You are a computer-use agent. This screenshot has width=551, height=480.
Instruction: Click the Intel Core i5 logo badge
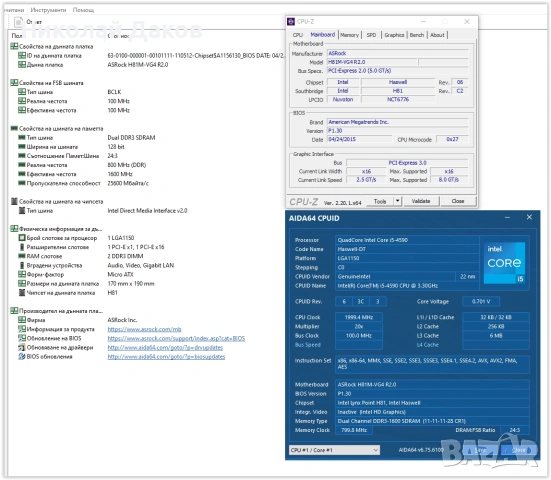point(504,263)
